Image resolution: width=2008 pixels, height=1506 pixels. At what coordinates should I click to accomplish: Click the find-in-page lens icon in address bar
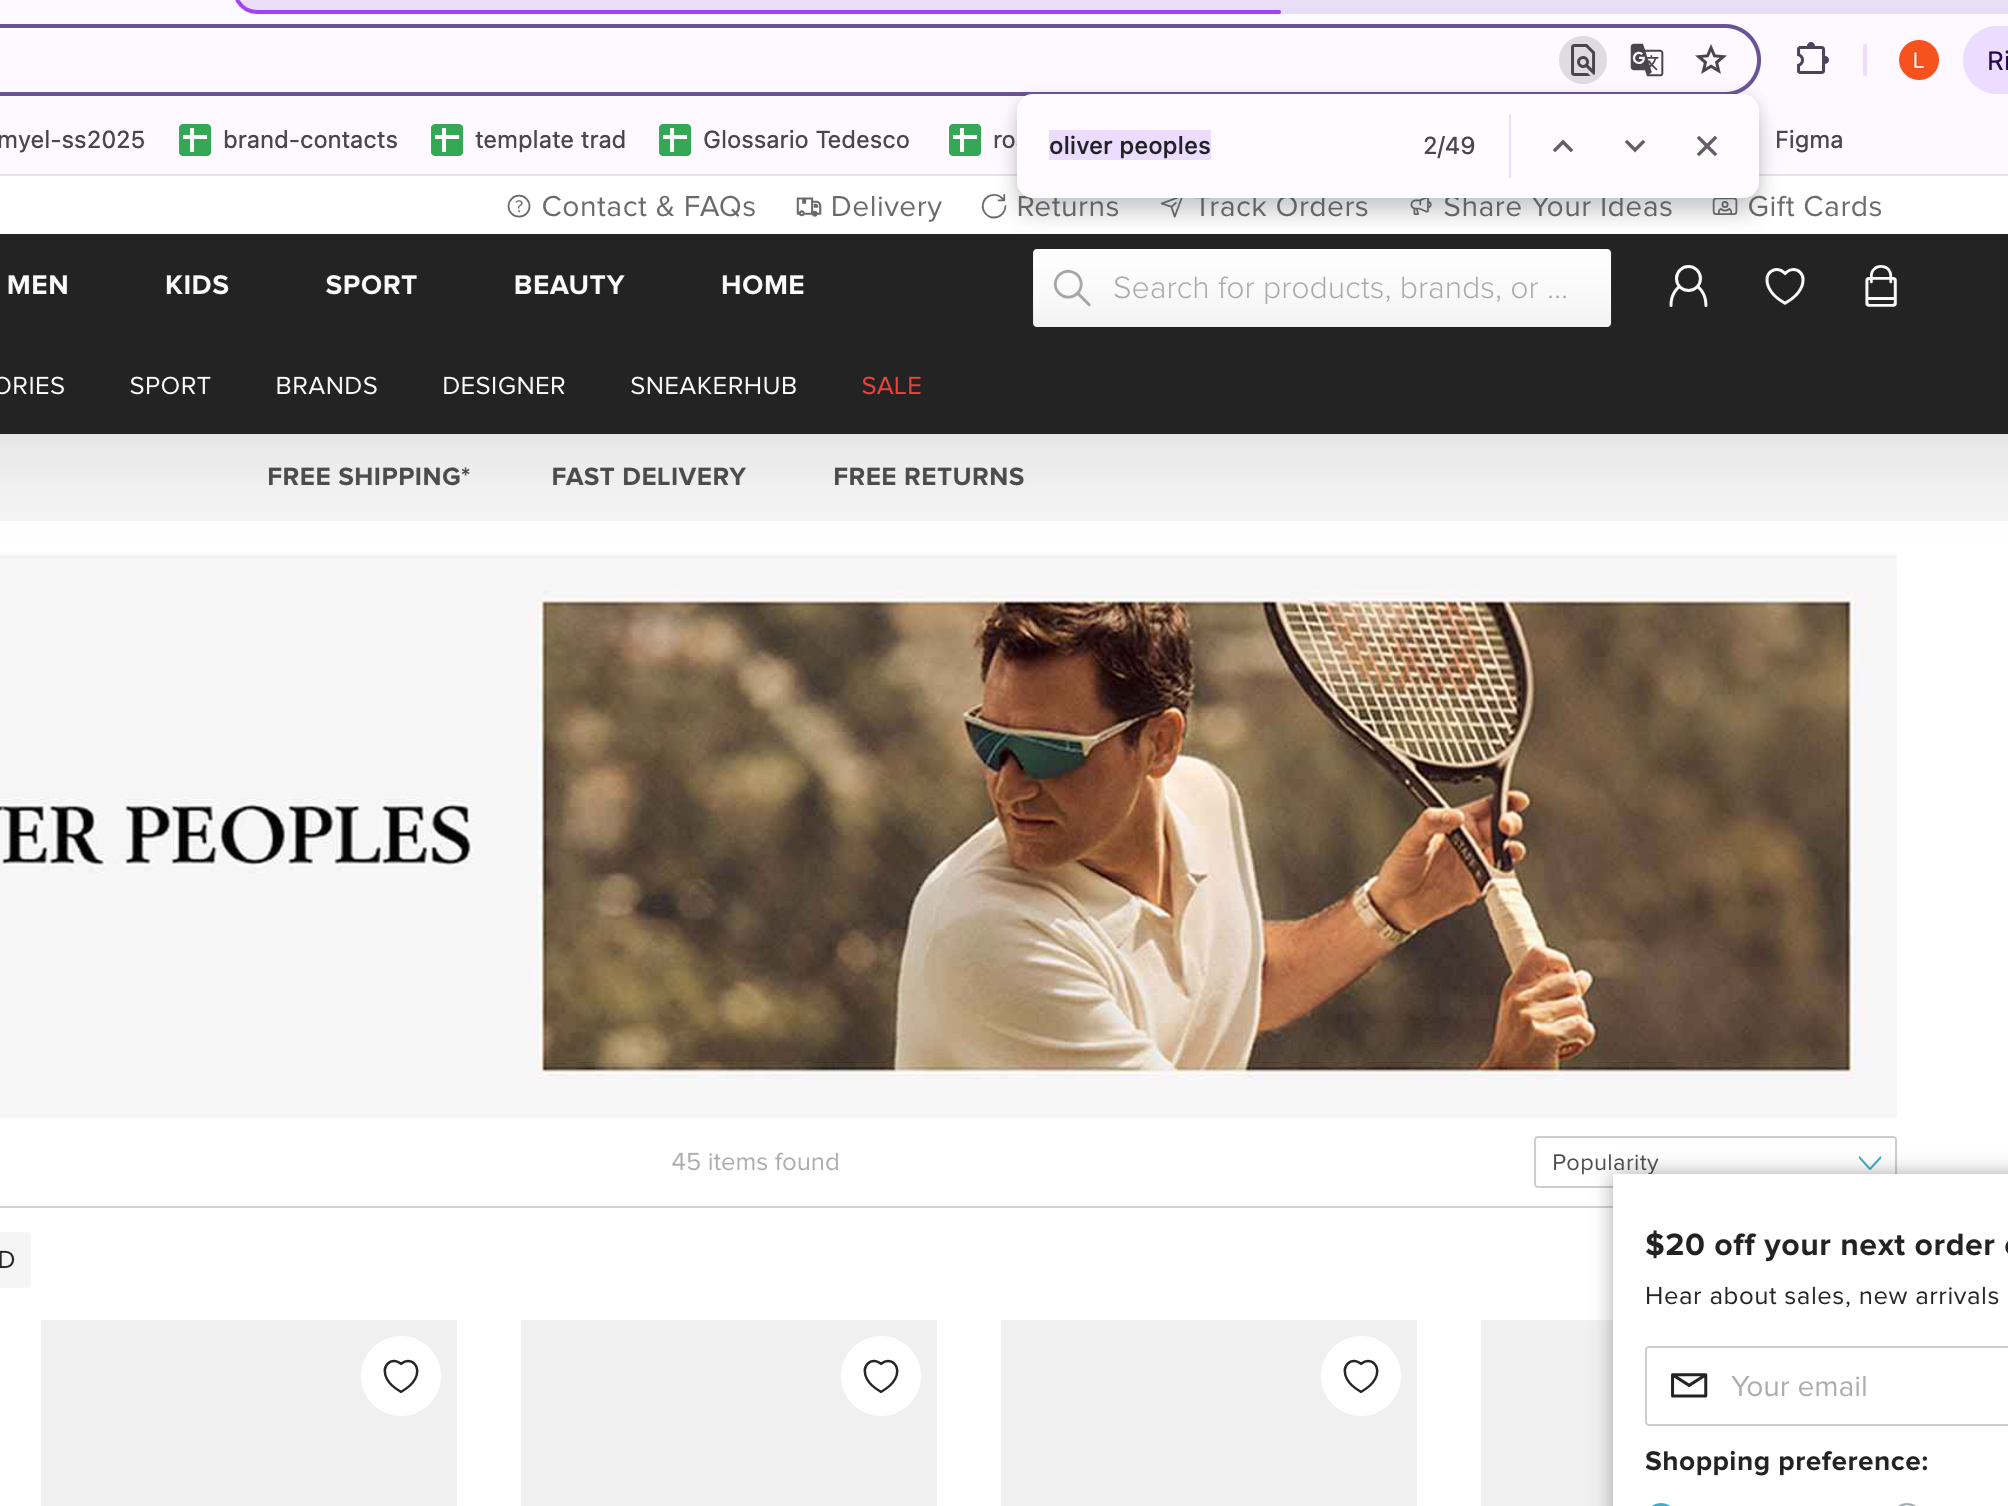1582,60
